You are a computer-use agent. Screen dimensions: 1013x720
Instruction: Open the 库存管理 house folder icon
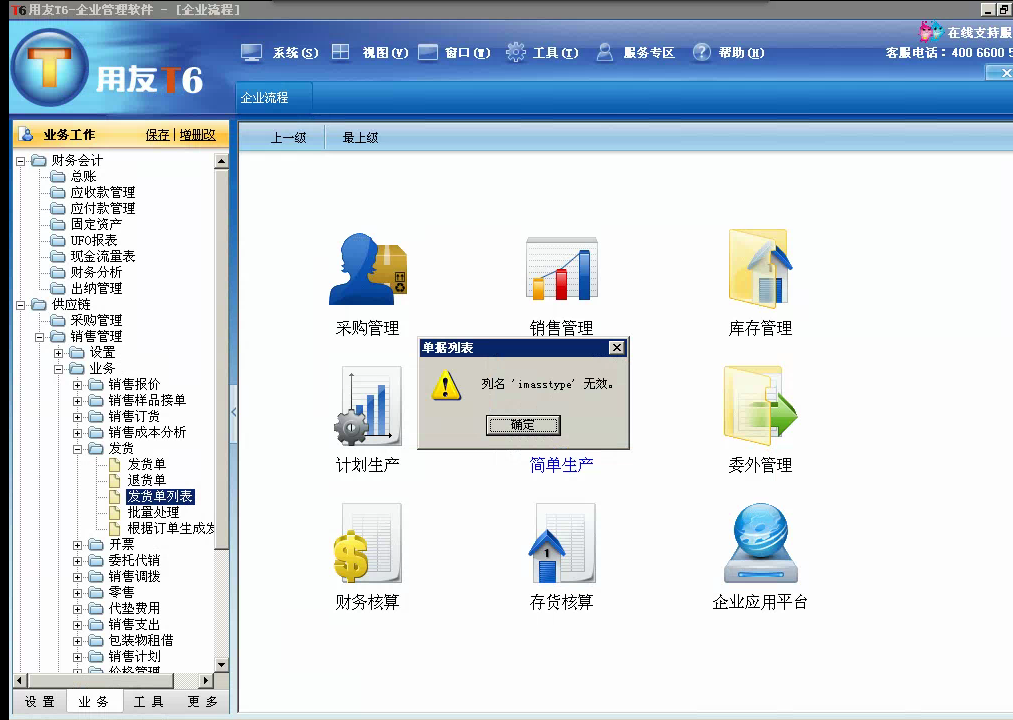pyautogui.click(x=760, y=268)
